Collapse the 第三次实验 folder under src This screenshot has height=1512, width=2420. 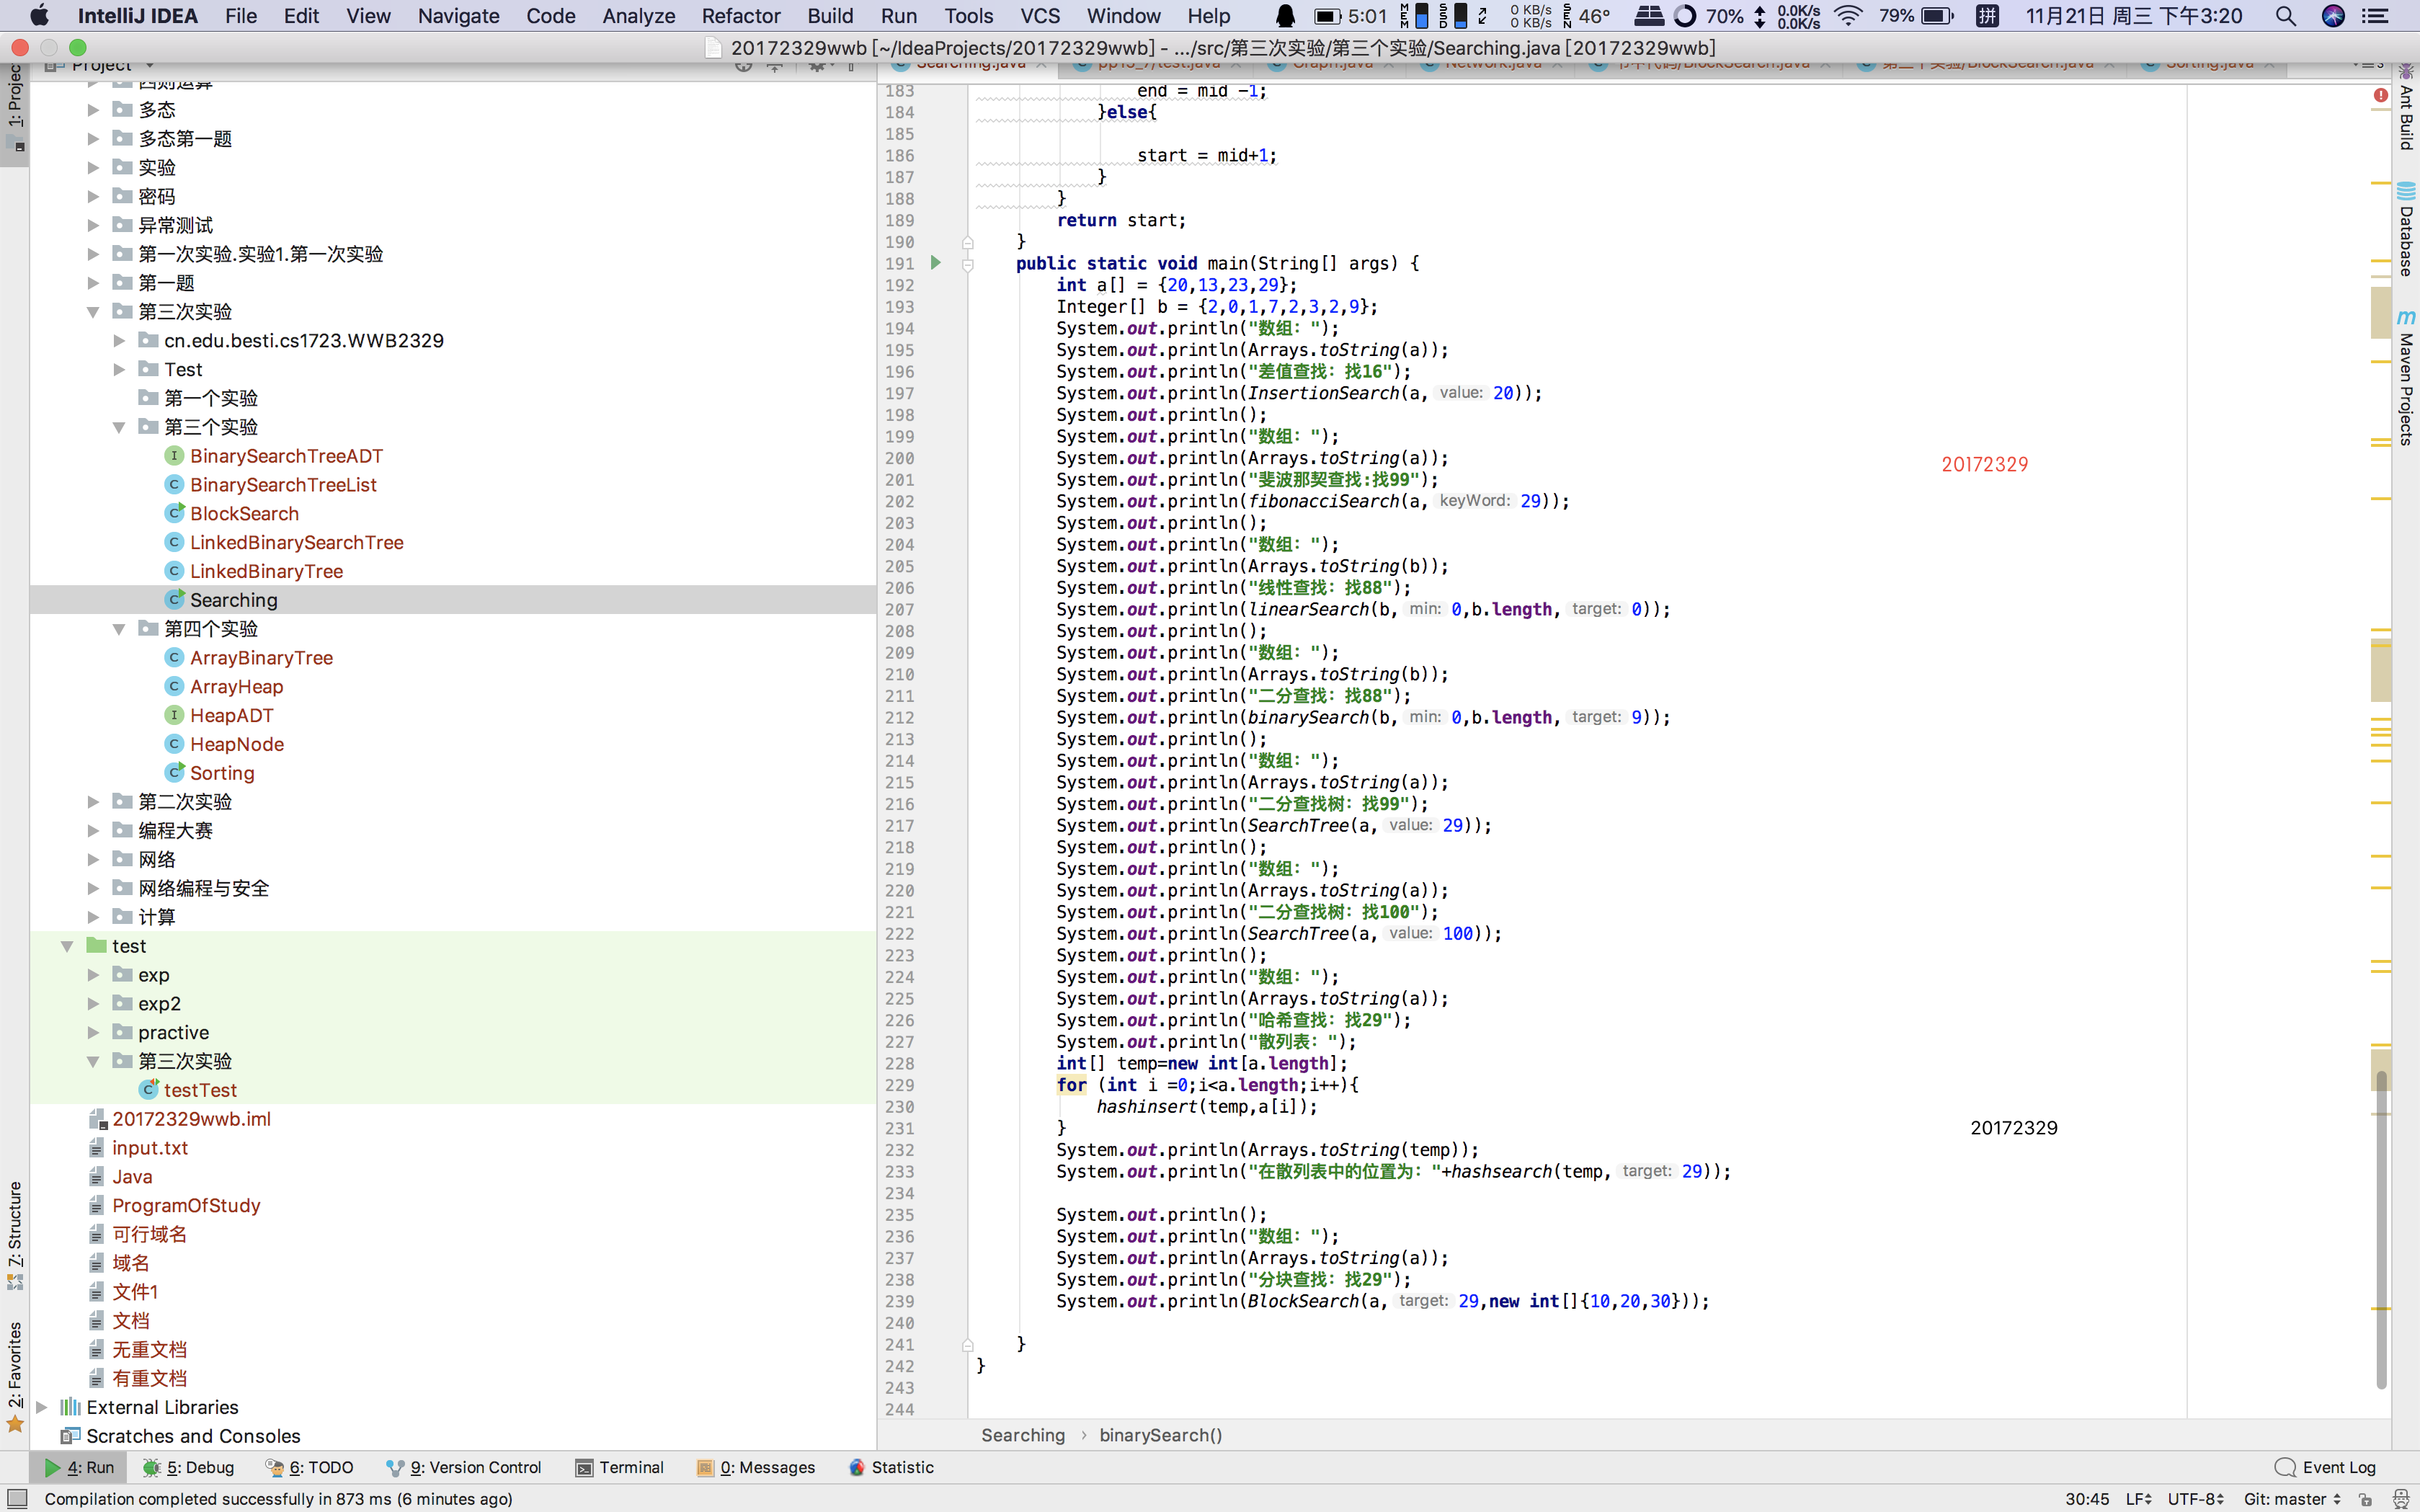[93, 312]
